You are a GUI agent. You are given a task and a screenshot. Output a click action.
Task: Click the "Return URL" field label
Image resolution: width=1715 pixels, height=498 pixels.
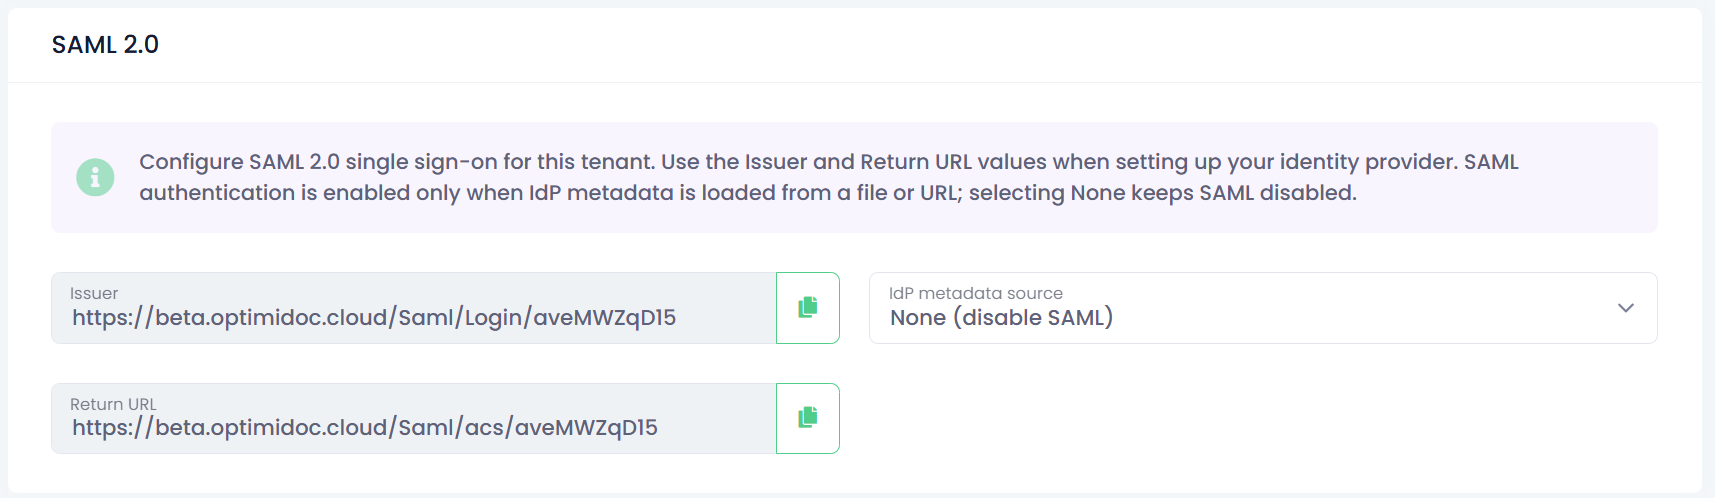point(113,404)
